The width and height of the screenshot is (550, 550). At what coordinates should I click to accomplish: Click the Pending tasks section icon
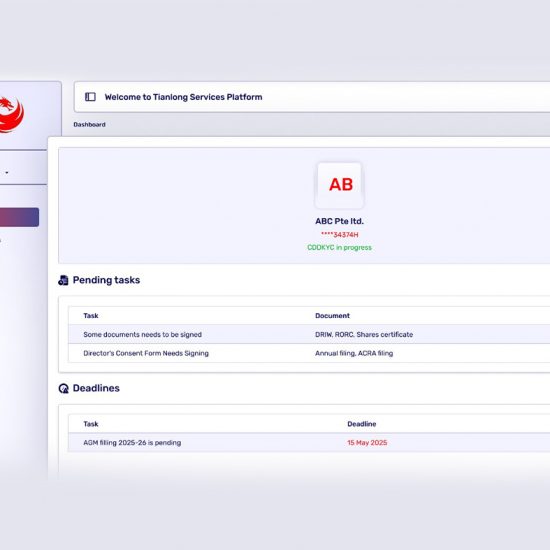click(63, 280)
